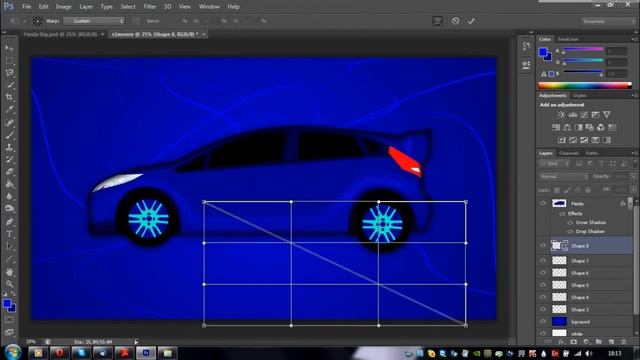Switch to the Channels tab
The image size is (640, 360).
pos(569,153)
